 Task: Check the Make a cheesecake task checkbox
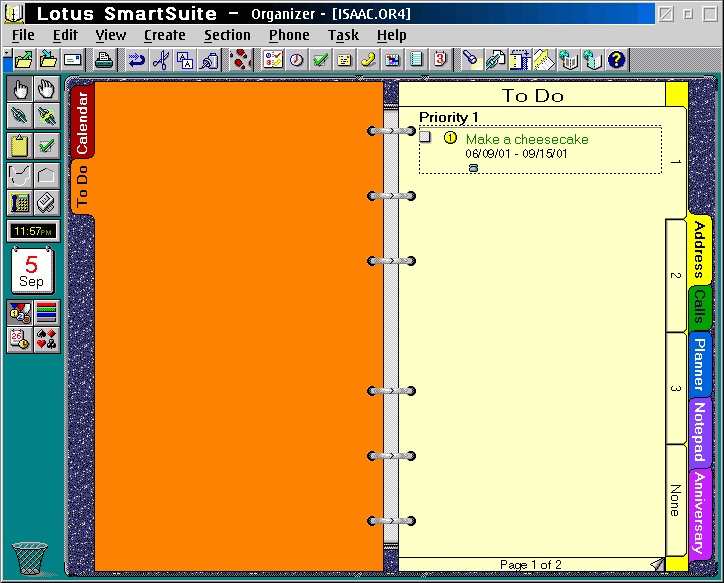425,137
